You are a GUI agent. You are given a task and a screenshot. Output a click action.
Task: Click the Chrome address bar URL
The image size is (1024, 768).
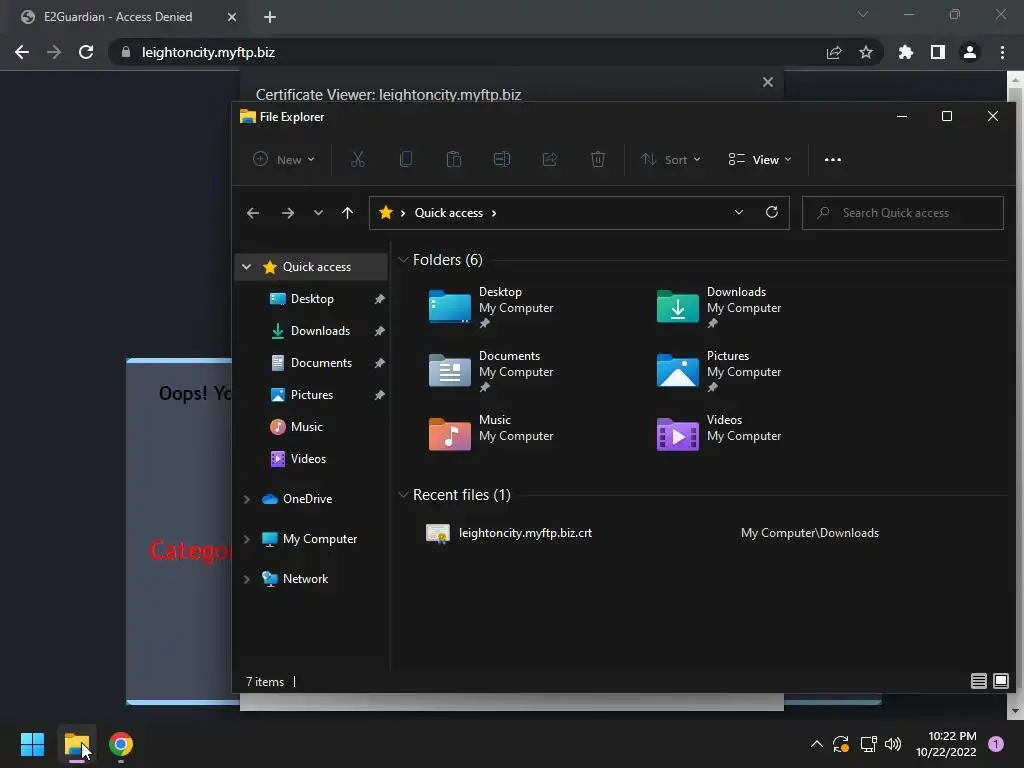[x=208, y=52]
